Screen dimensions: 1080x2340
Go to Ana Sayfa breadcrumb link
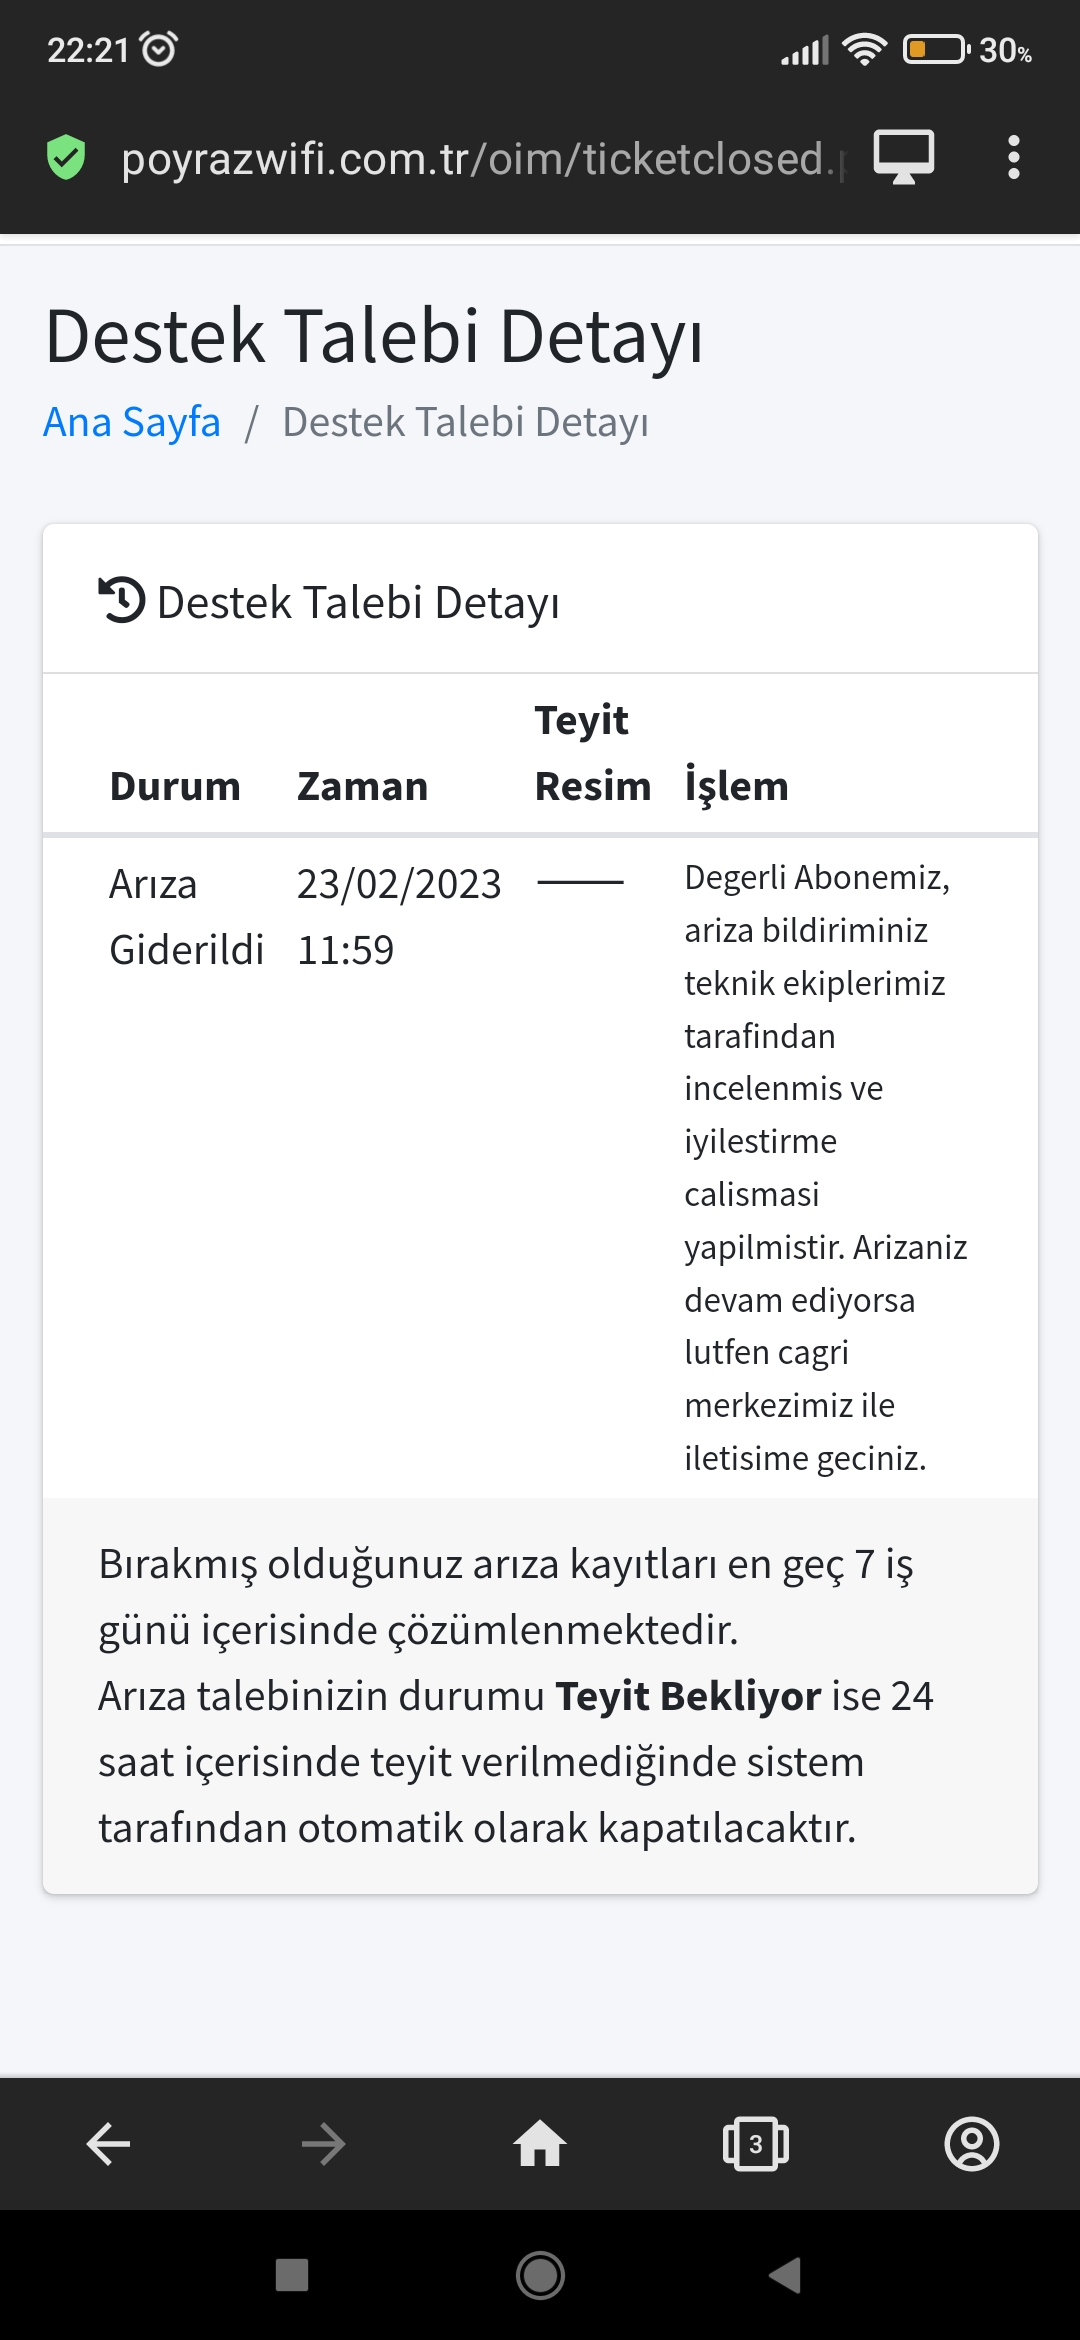(x=132, y=422)
